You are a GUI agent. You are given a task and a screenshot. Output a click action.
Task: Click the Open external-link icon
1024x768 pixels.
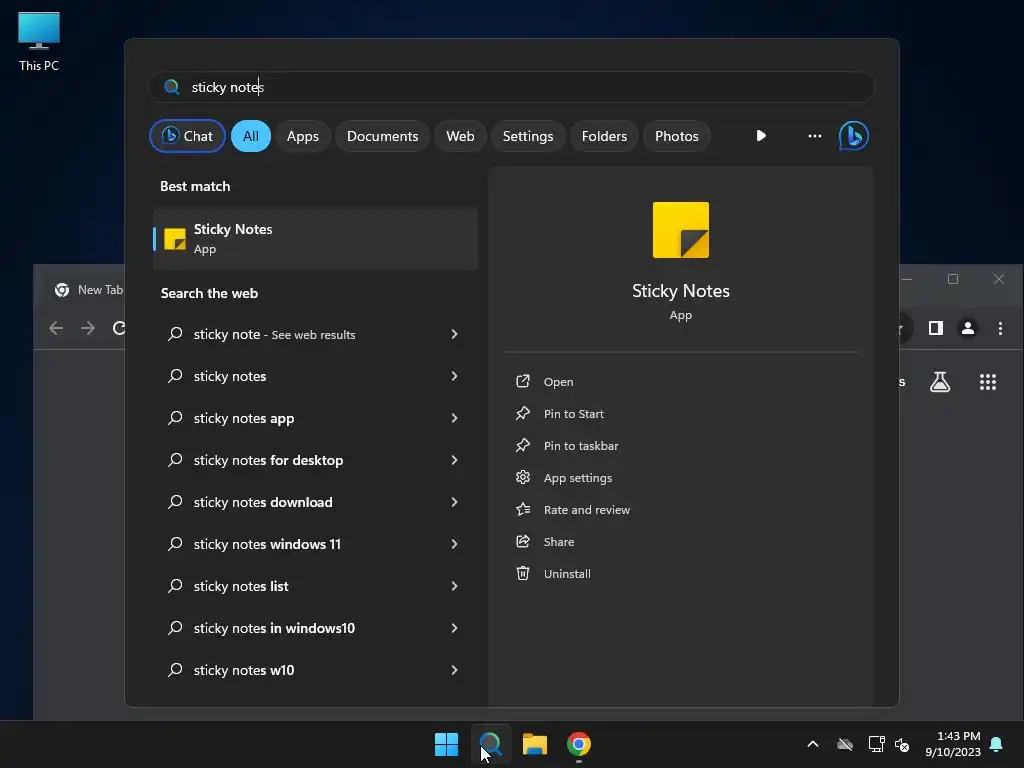pyautogui.click(x=522, y=381)
